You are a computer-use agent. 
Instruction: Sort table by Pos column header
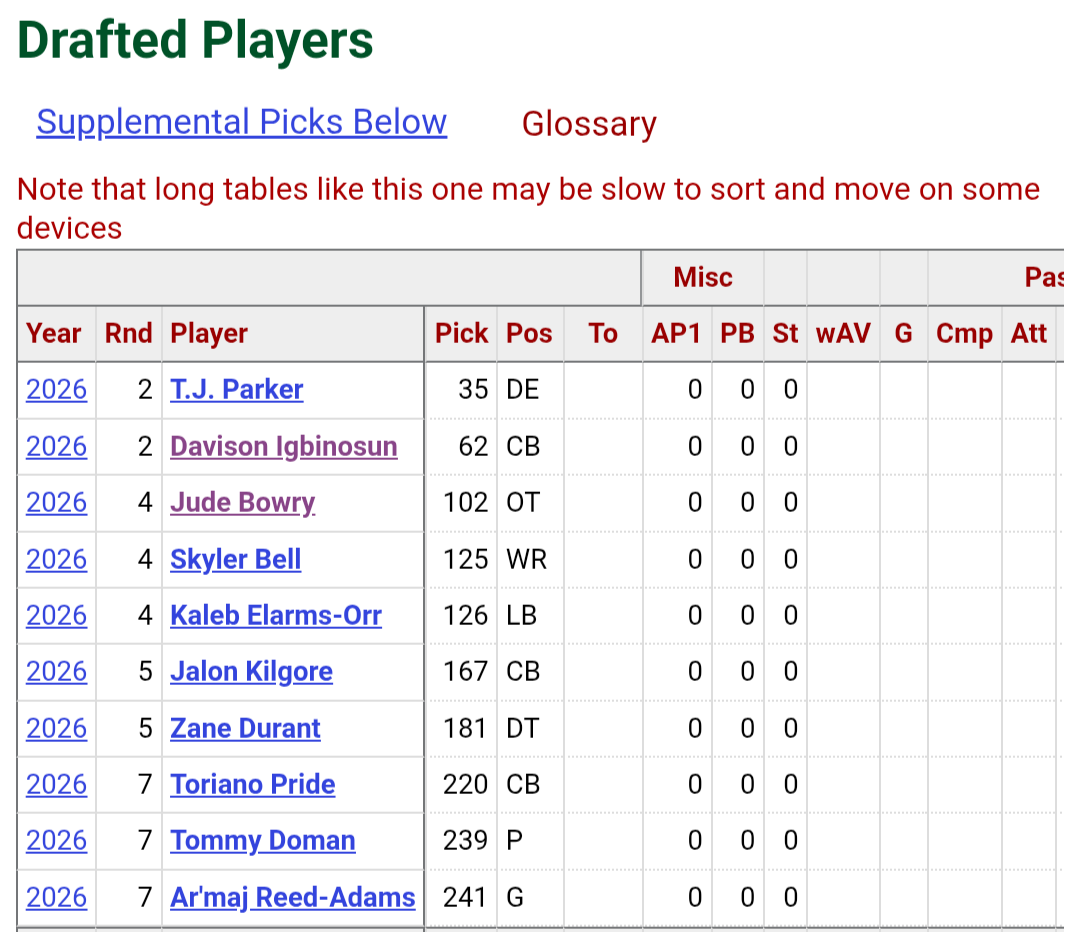pyautogui.click(x=529, y=333)
